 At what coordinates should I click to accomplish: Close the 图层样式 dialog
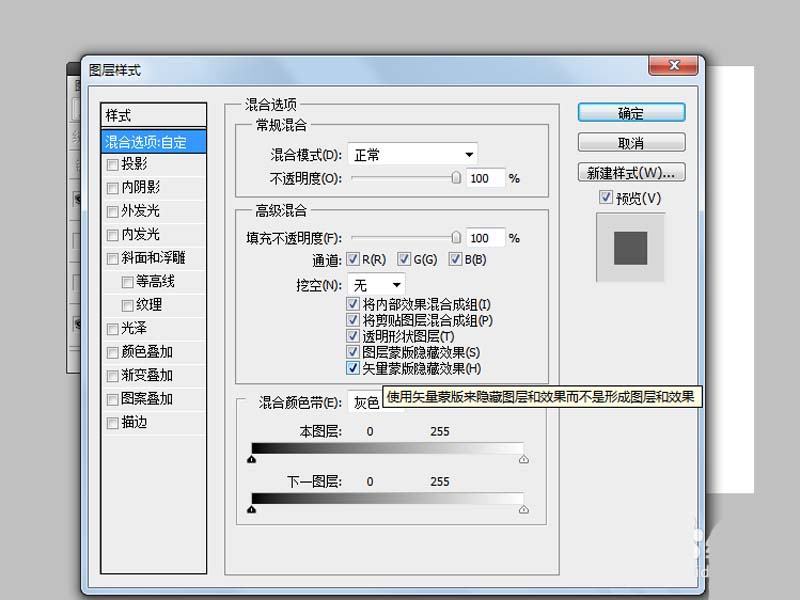coord(673,65)
